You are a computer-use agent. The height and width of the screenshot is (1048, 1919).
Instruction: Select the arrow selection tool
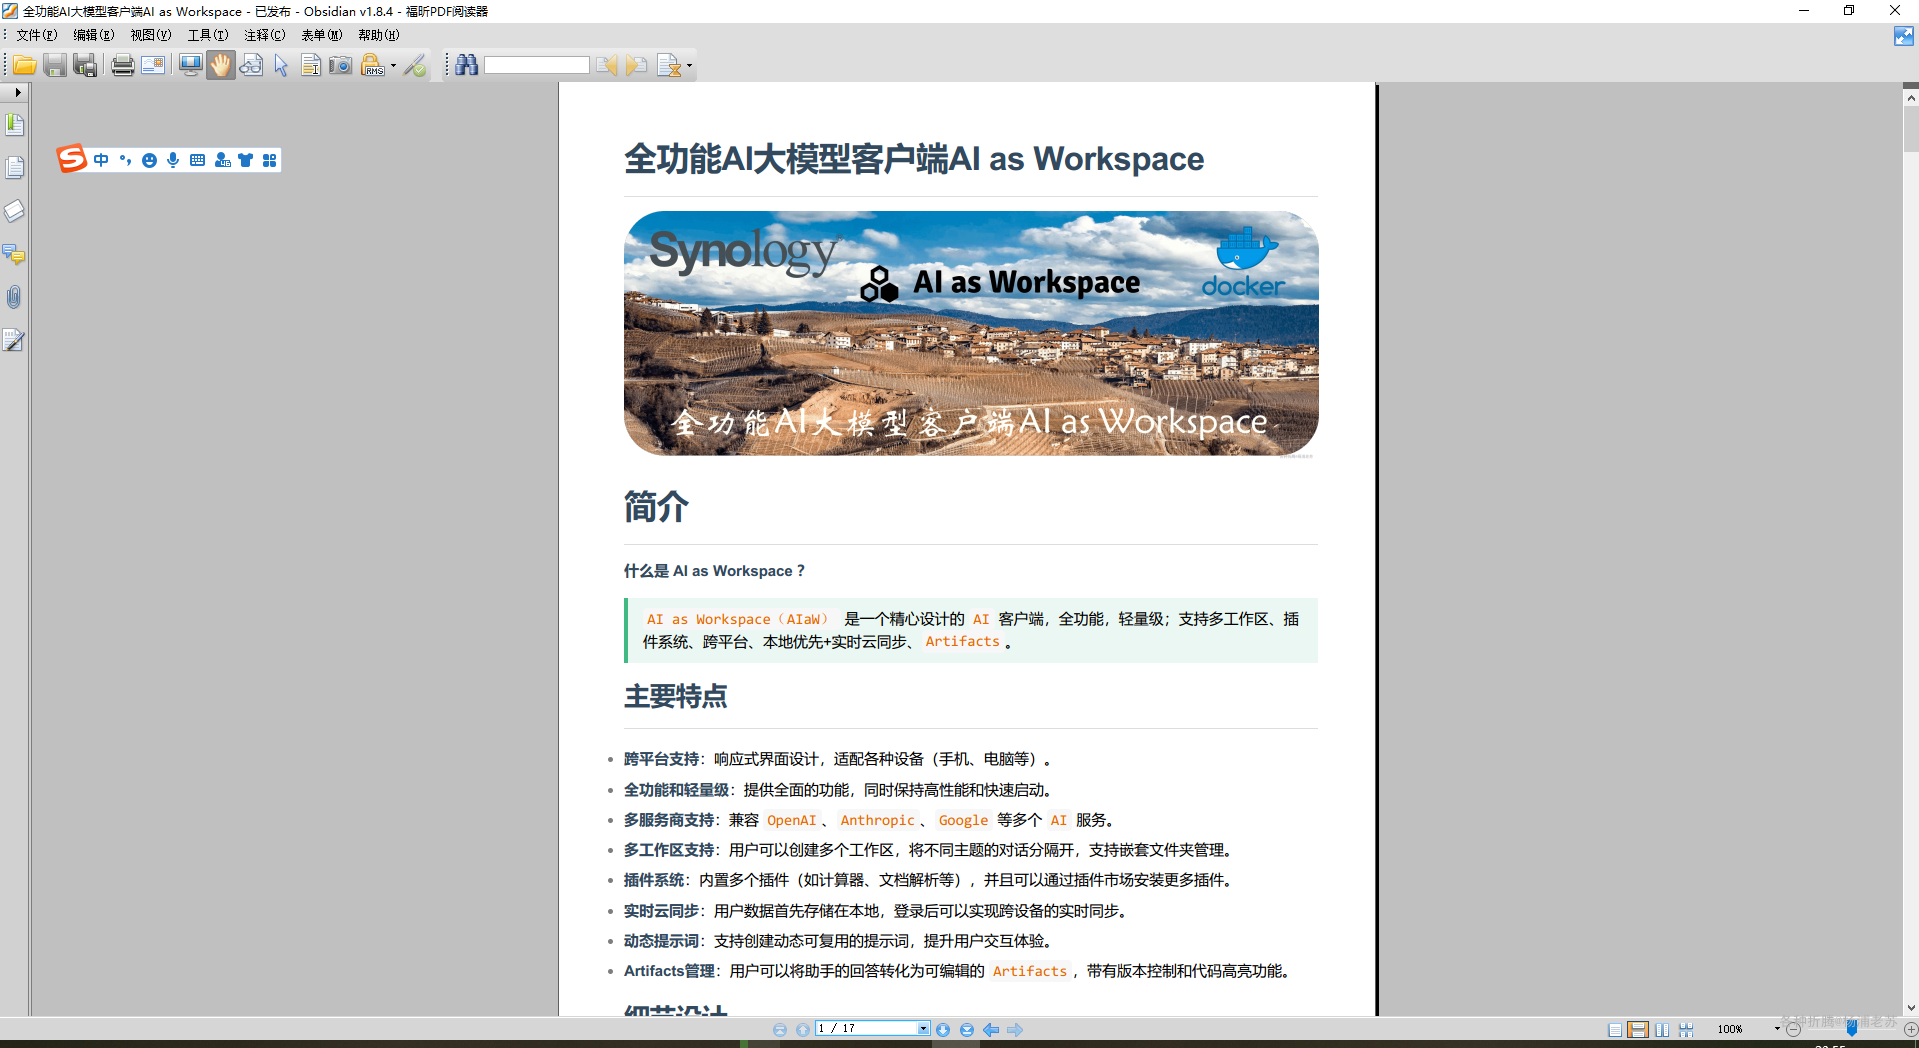tap(281, 66)
